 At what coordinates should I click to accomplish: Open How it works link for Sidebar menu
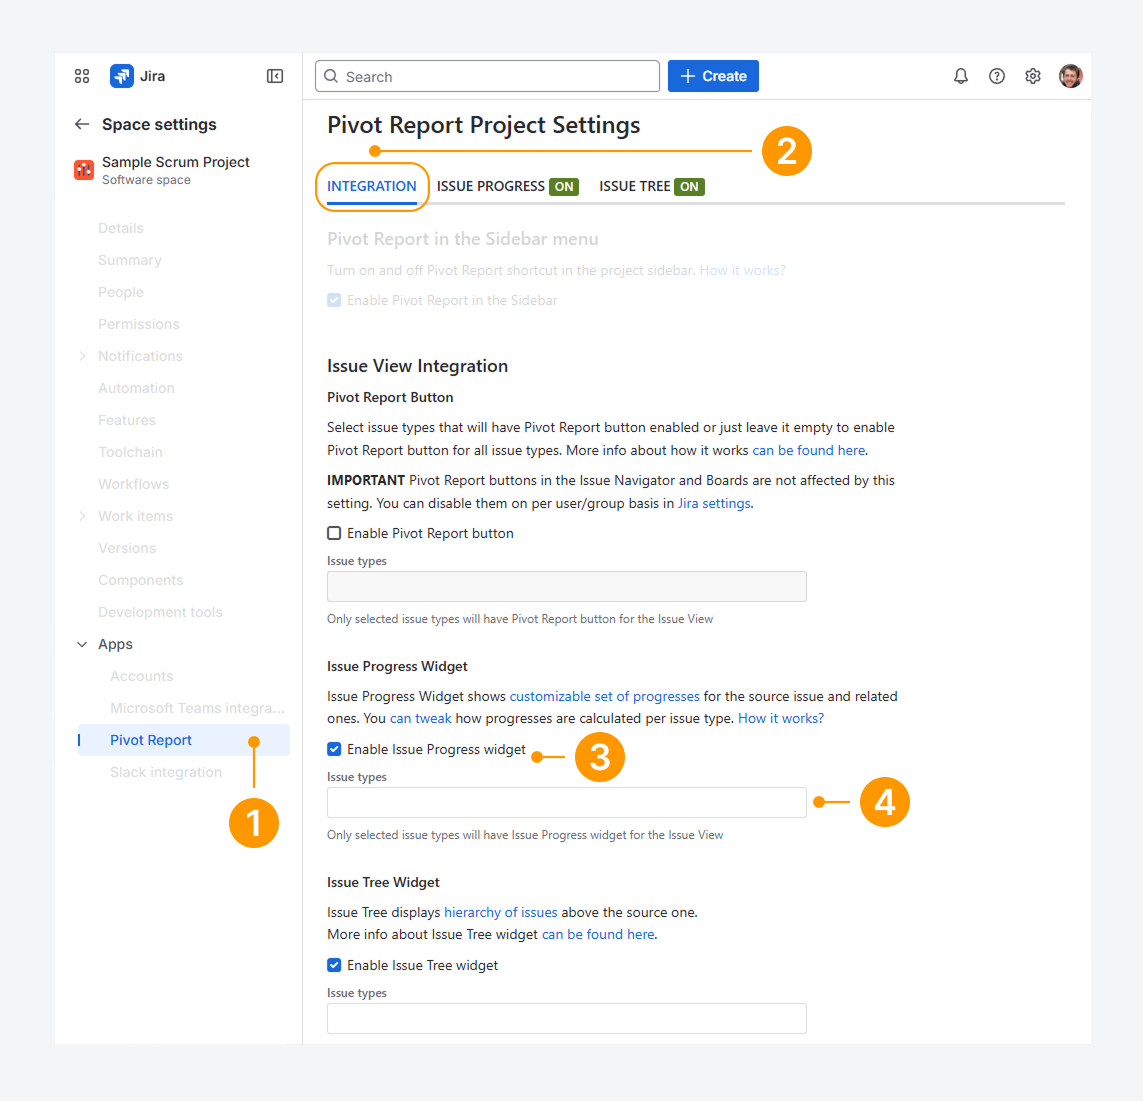pyautogui.click(x=742, y=271)
